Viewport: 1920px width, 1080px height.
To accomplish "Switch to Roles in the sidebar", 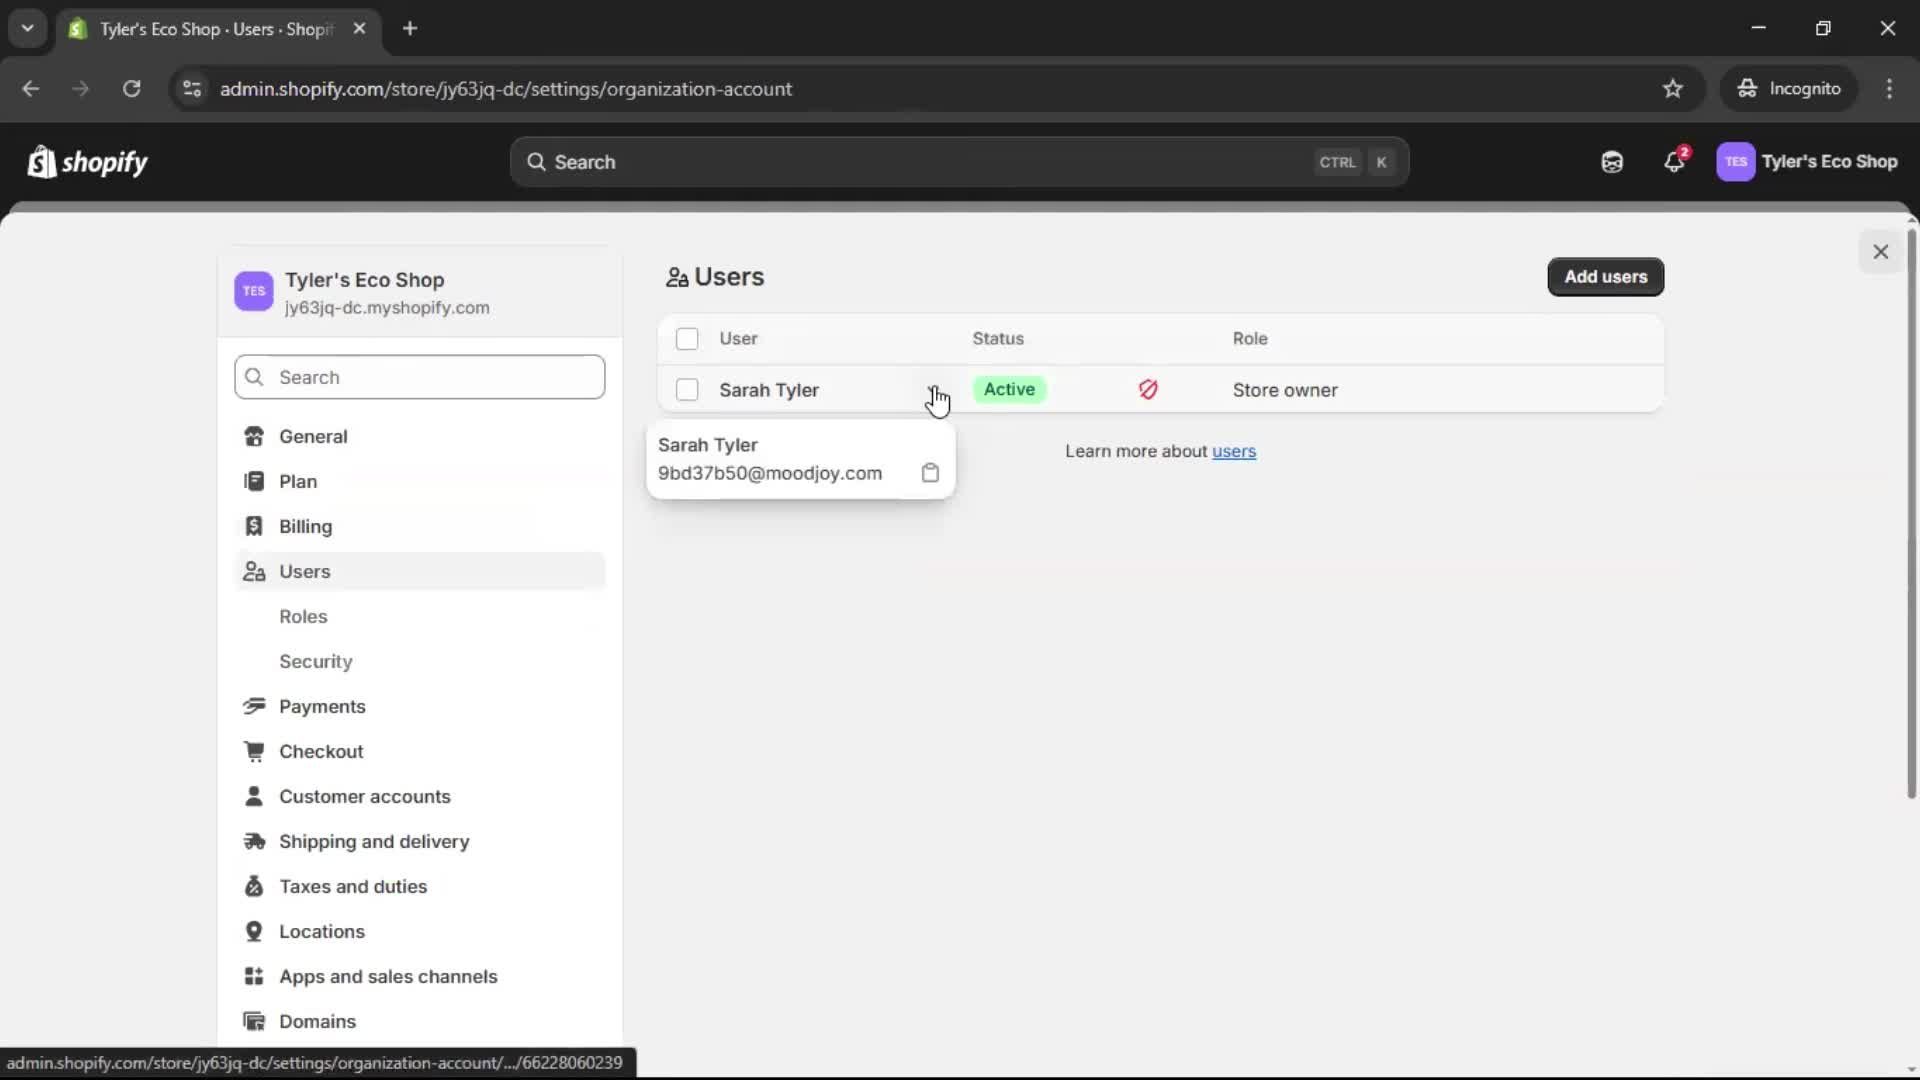I will tap(303, 617).
